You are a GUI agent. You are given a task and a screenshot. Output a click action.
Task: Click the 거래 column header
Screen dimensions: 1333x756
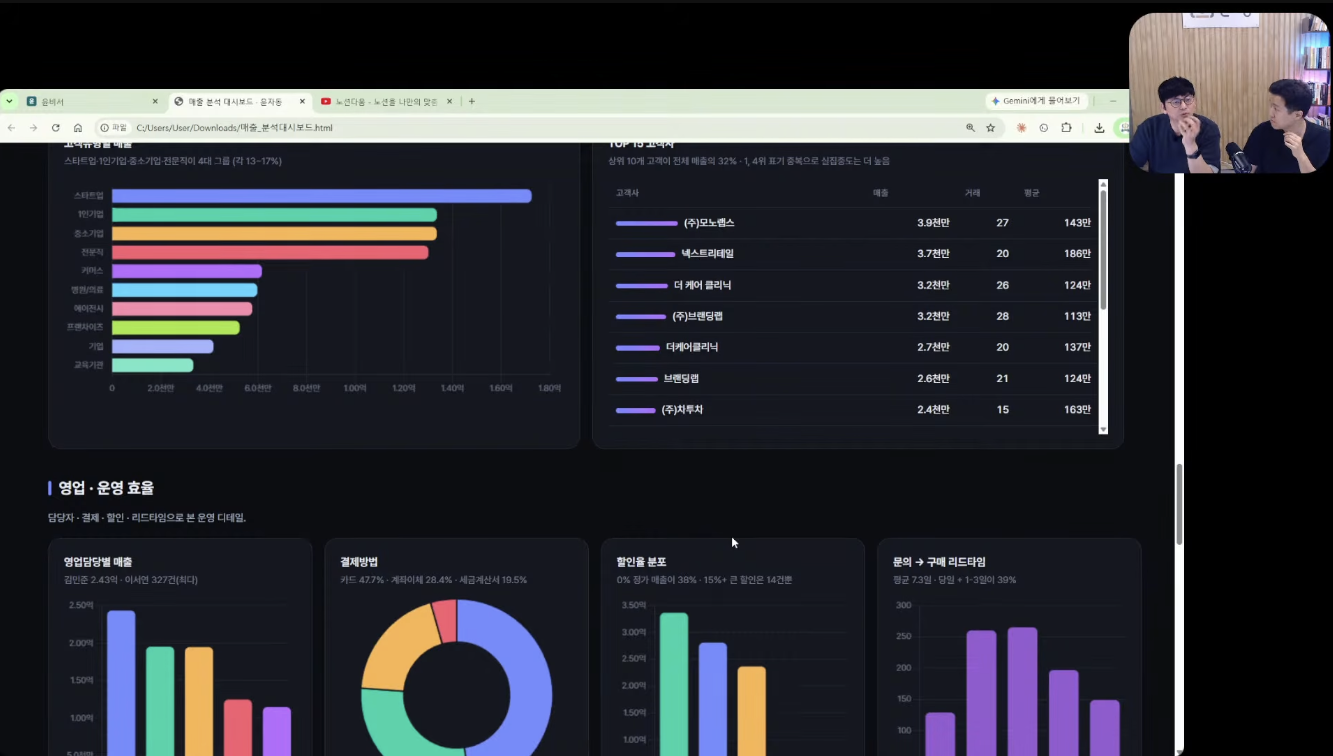tap(972, 192)
